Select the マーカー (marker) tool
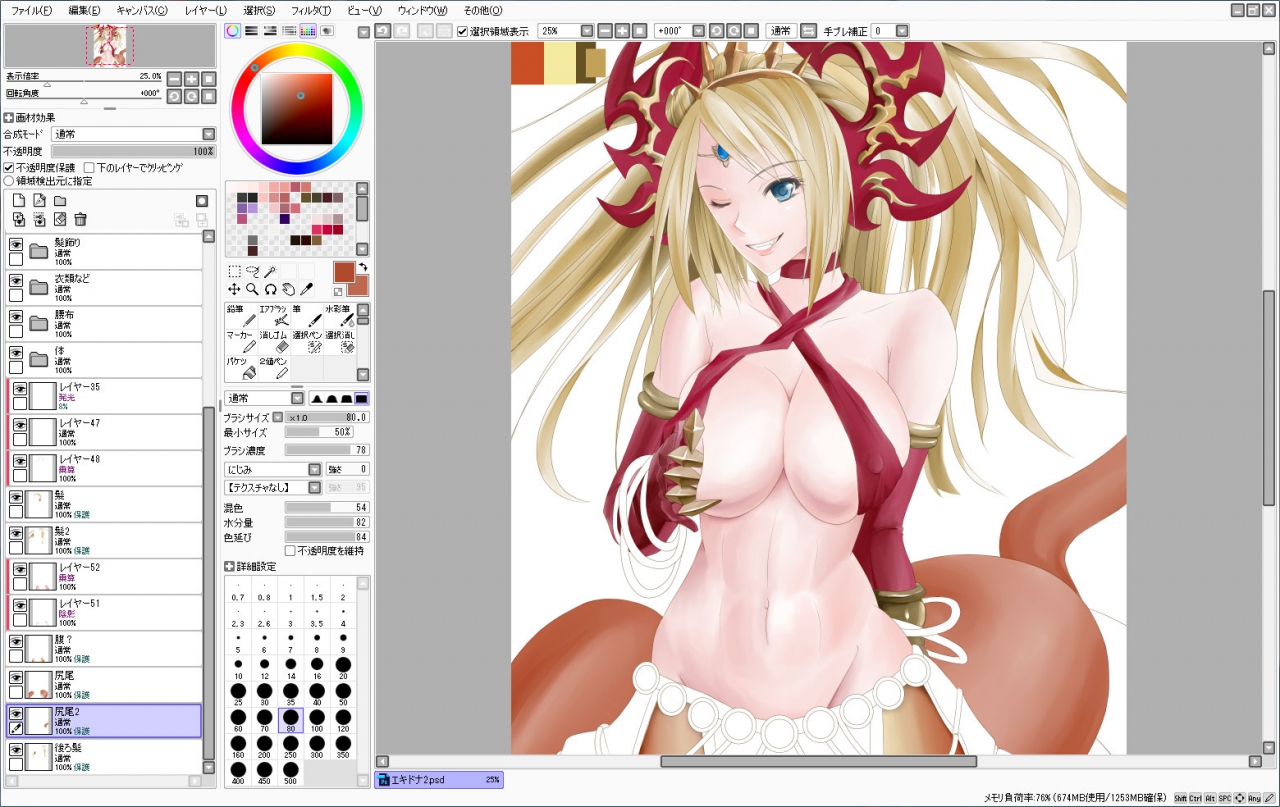Image resolution: width=1280 pixels, height=807 pixels. [241, 341]
